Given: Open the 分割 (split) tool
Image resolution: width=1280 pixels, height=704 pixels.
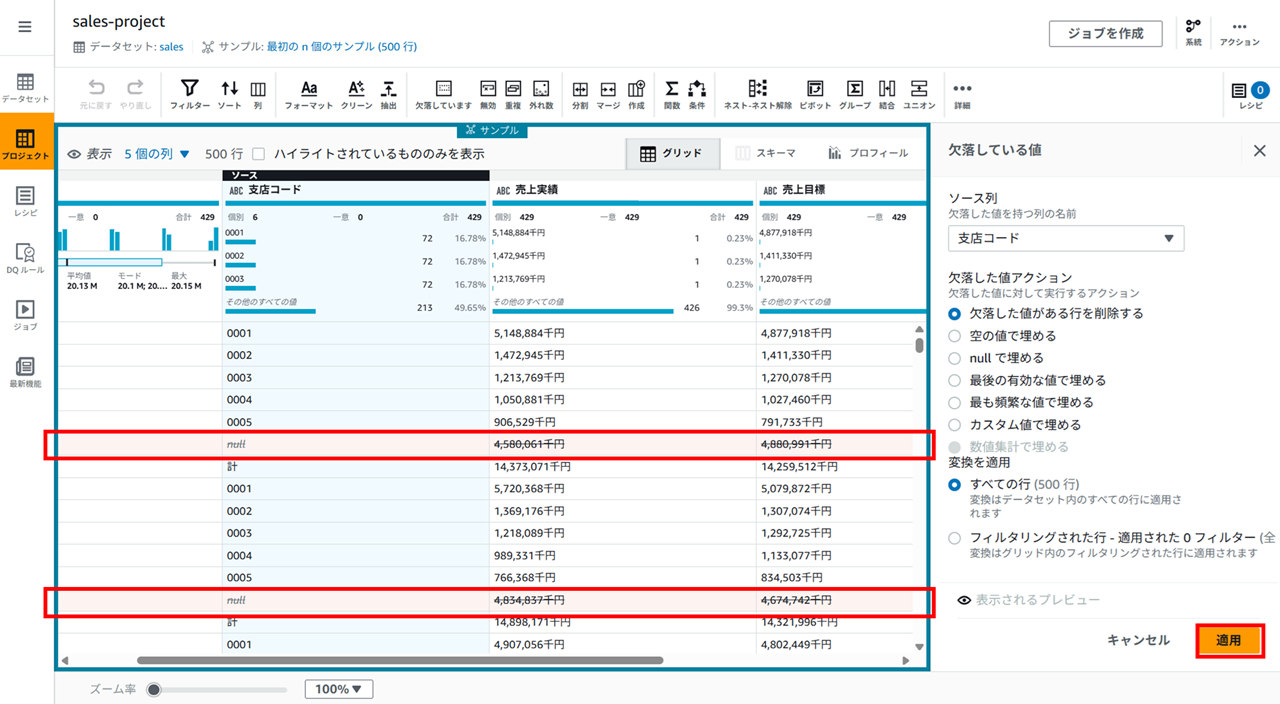Looking at the screenshot, I should (x=580, y=94).
